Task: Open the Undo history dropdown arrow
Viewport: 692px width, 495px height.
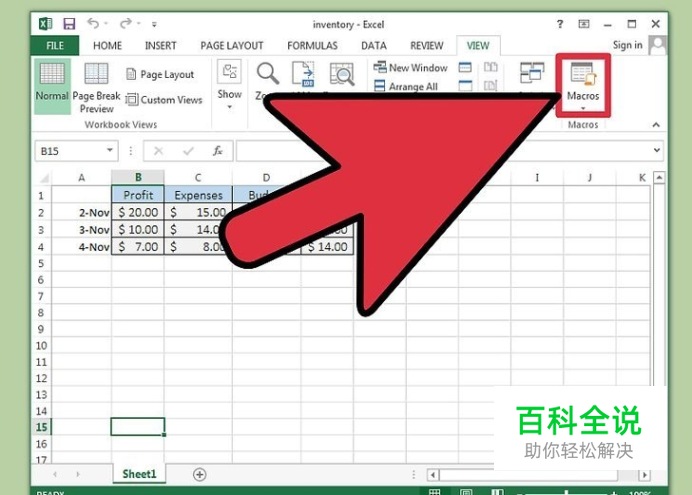Action: point(106,23)
